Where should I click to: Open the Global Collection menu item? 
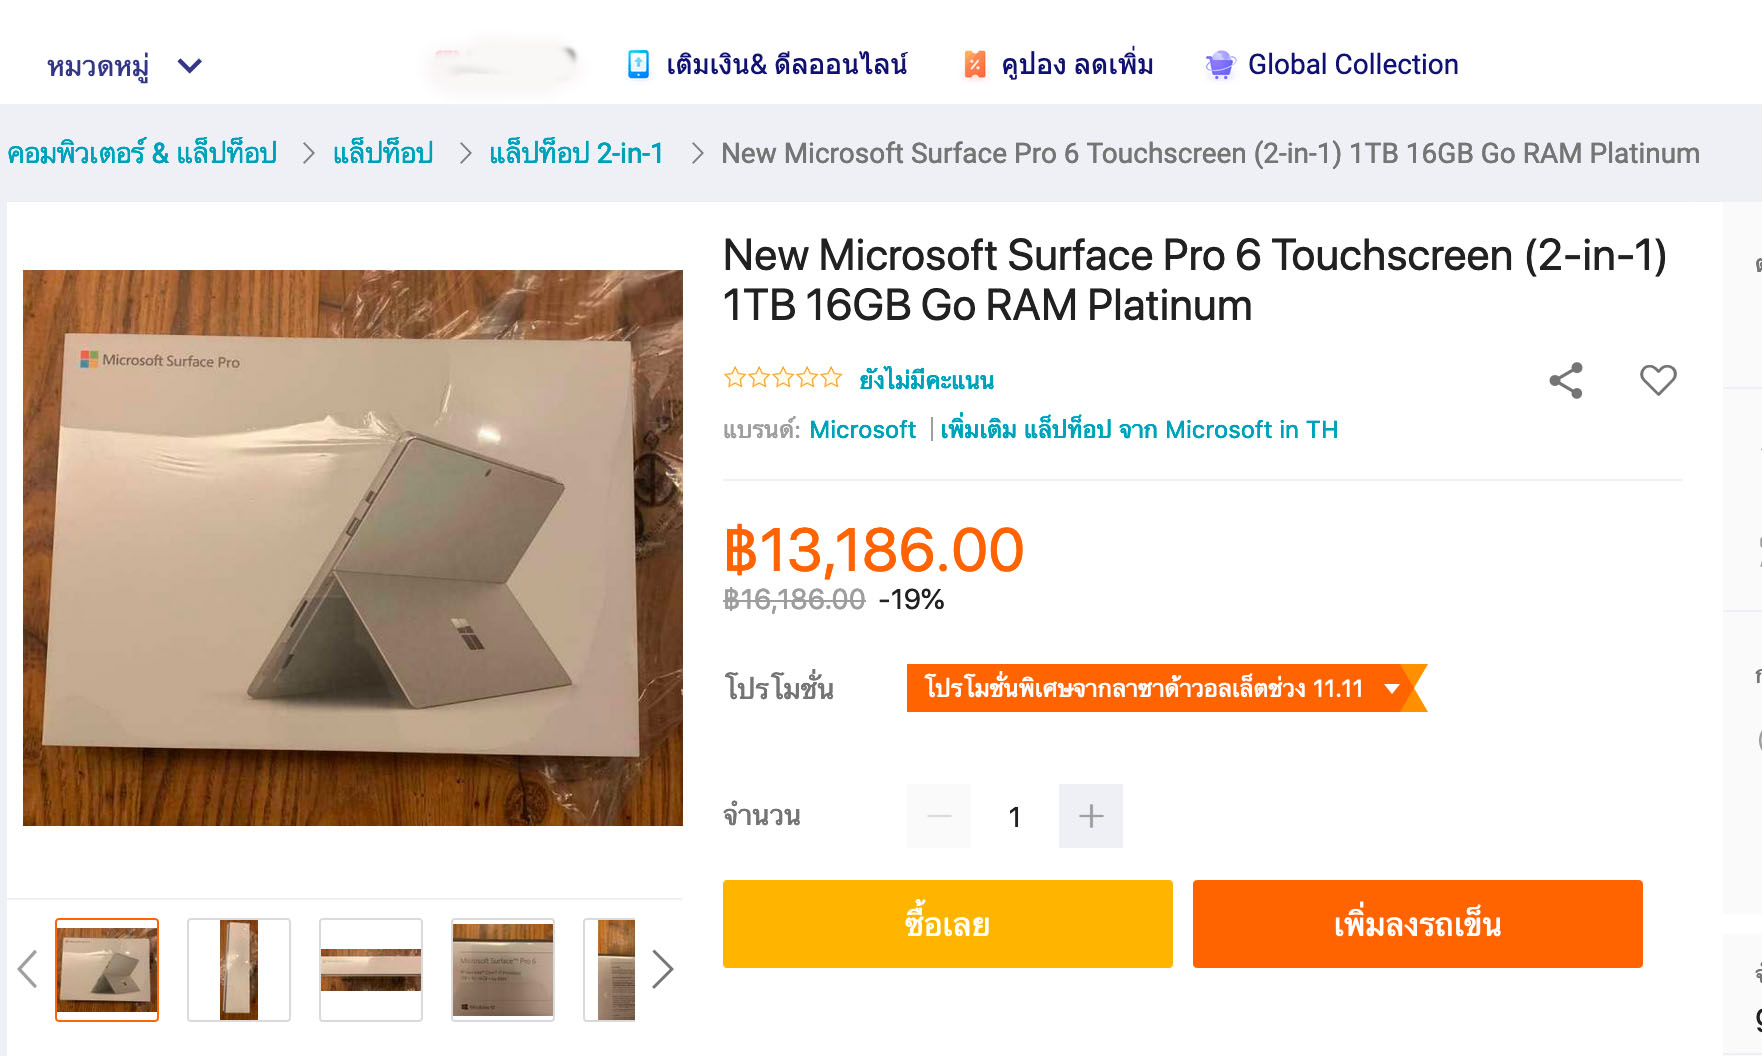click(1352, 65)
